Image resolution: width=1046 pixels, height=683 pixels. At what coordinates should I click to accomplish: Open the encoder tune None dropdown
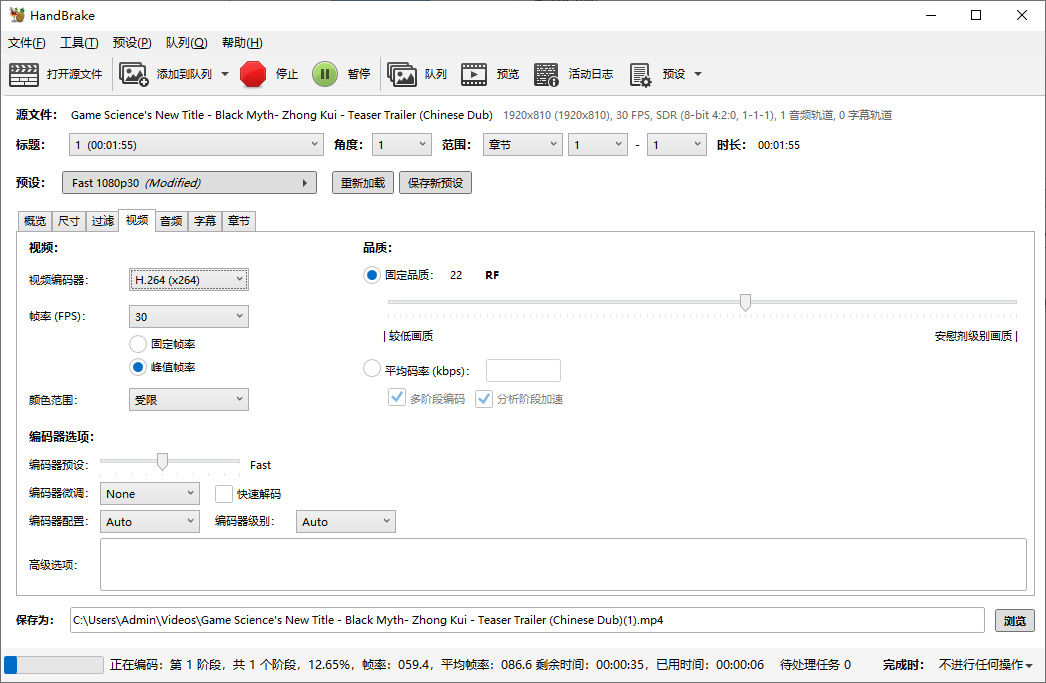[x=150, y=494]
